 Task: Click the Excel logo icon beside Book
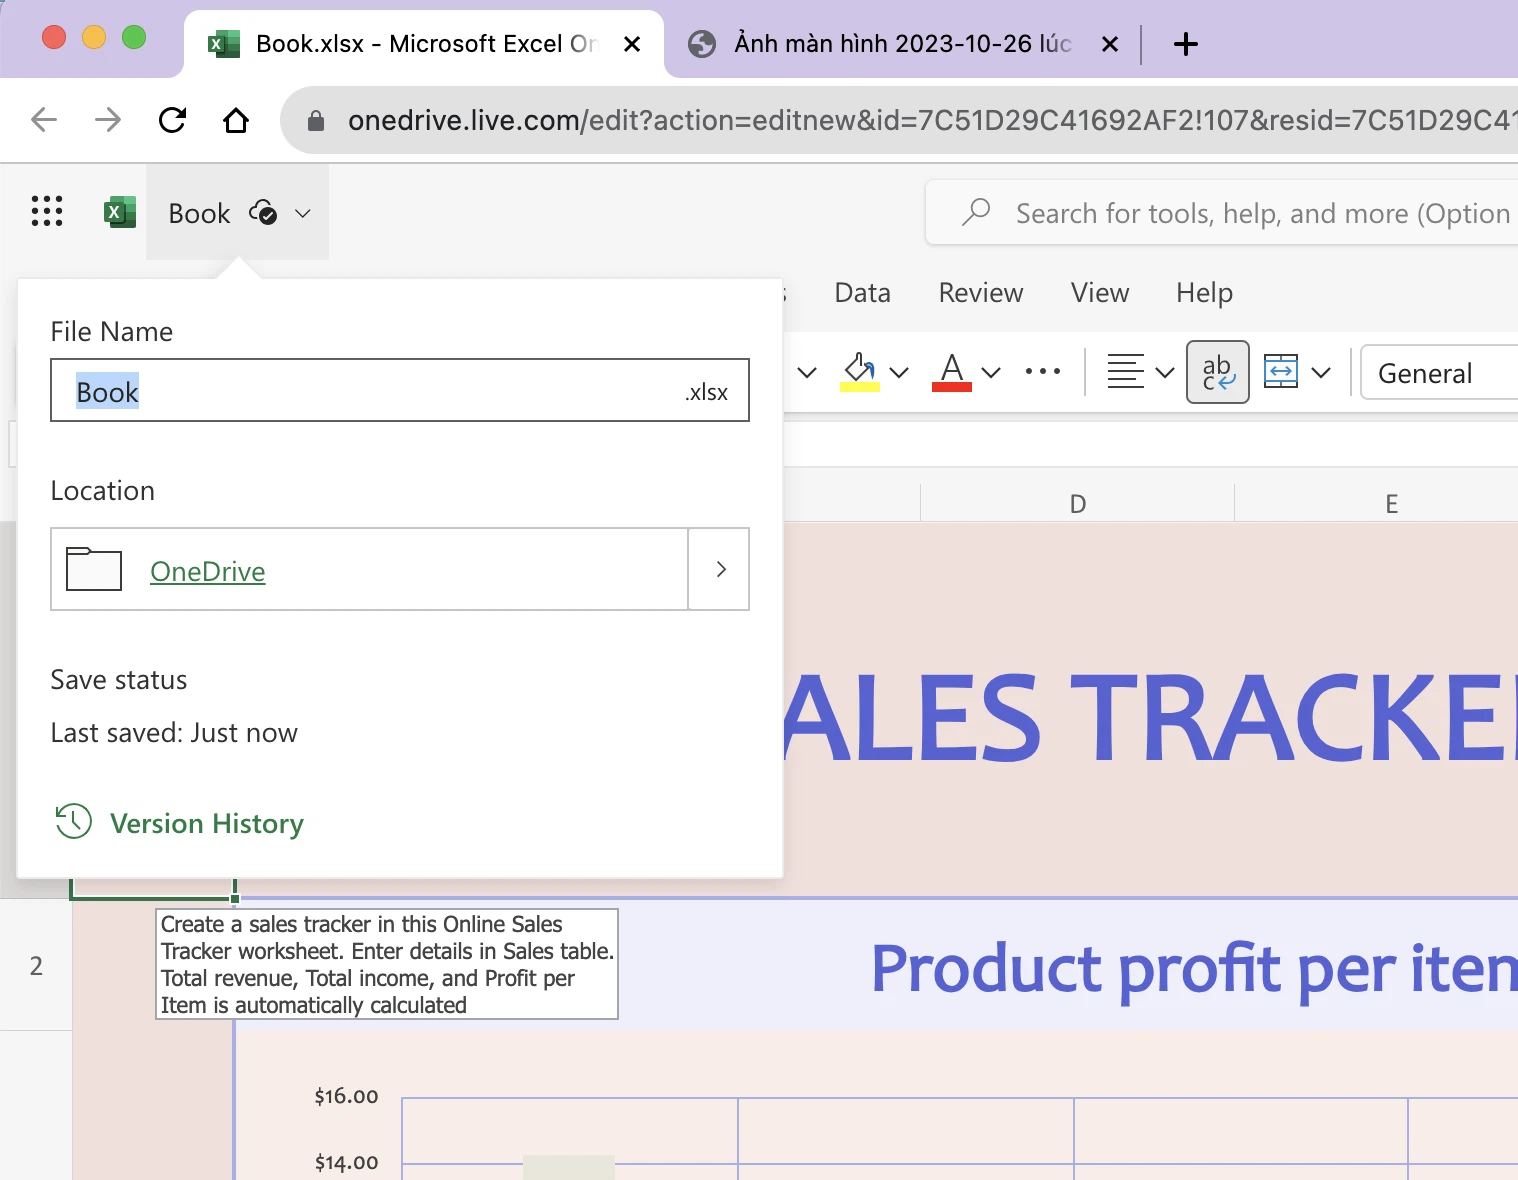(x=120, y=212)
